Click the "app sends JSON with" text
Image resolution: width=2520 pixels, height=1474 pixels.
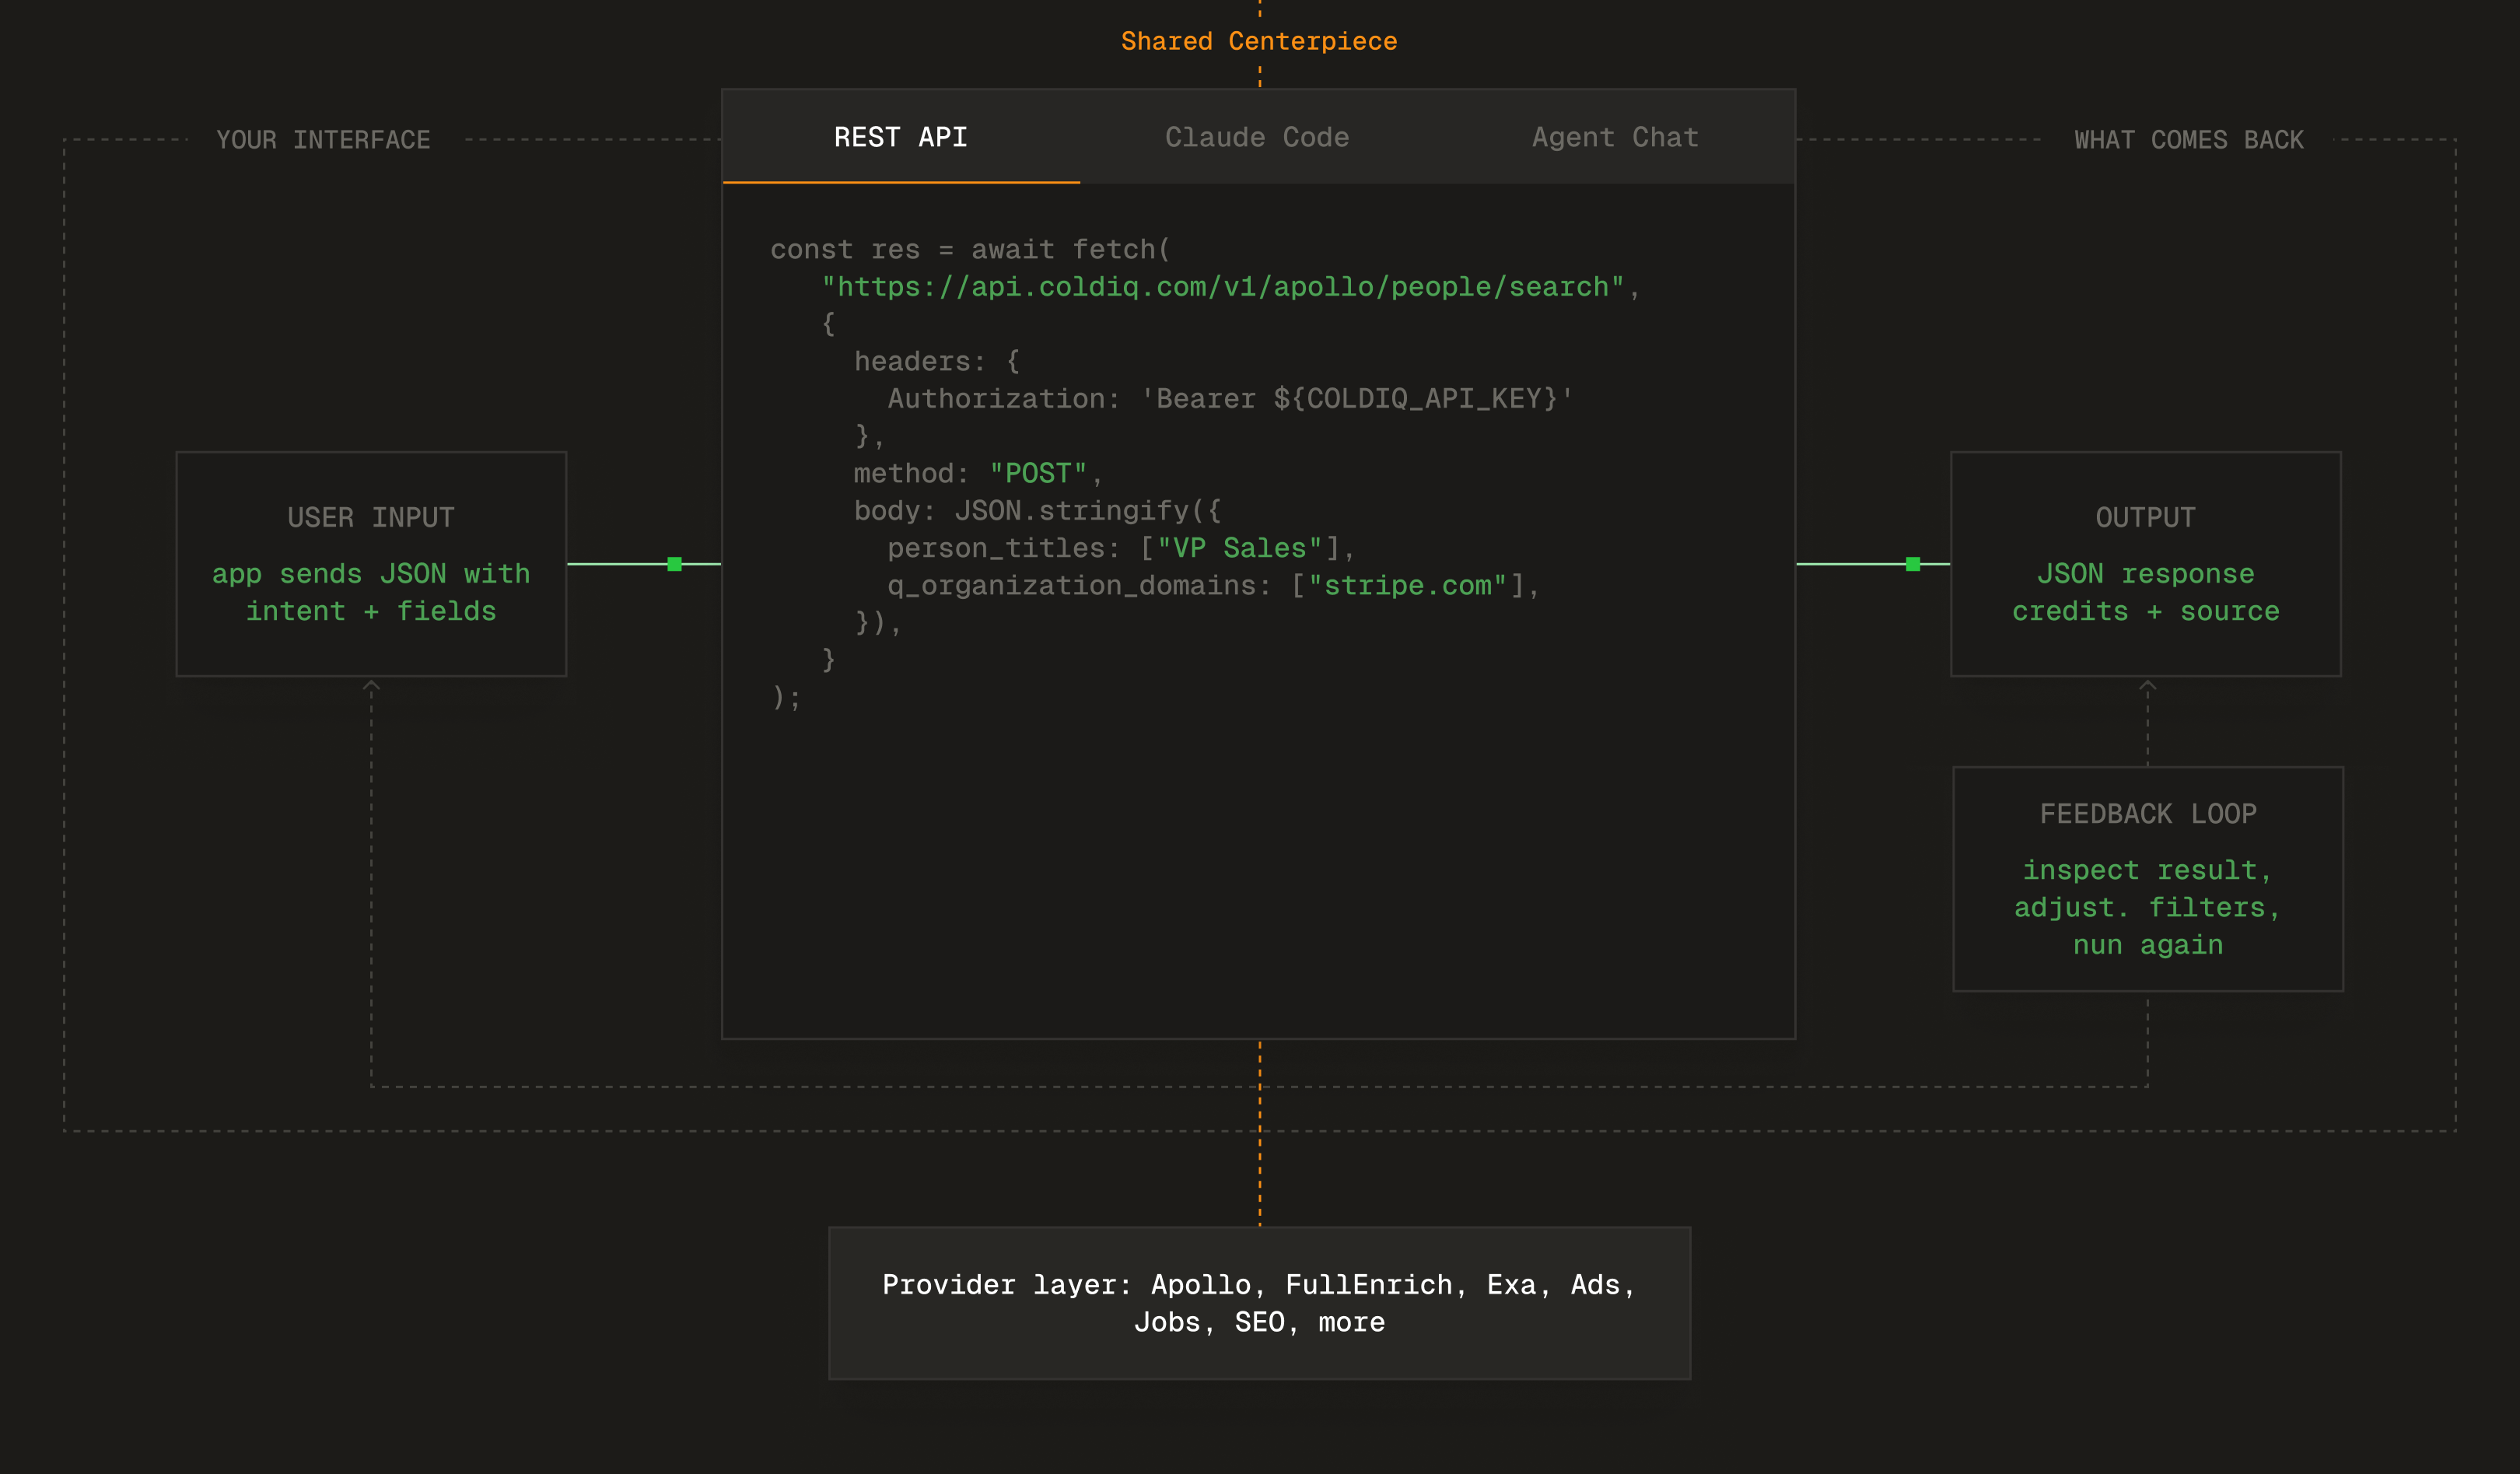tap(371, 574)
